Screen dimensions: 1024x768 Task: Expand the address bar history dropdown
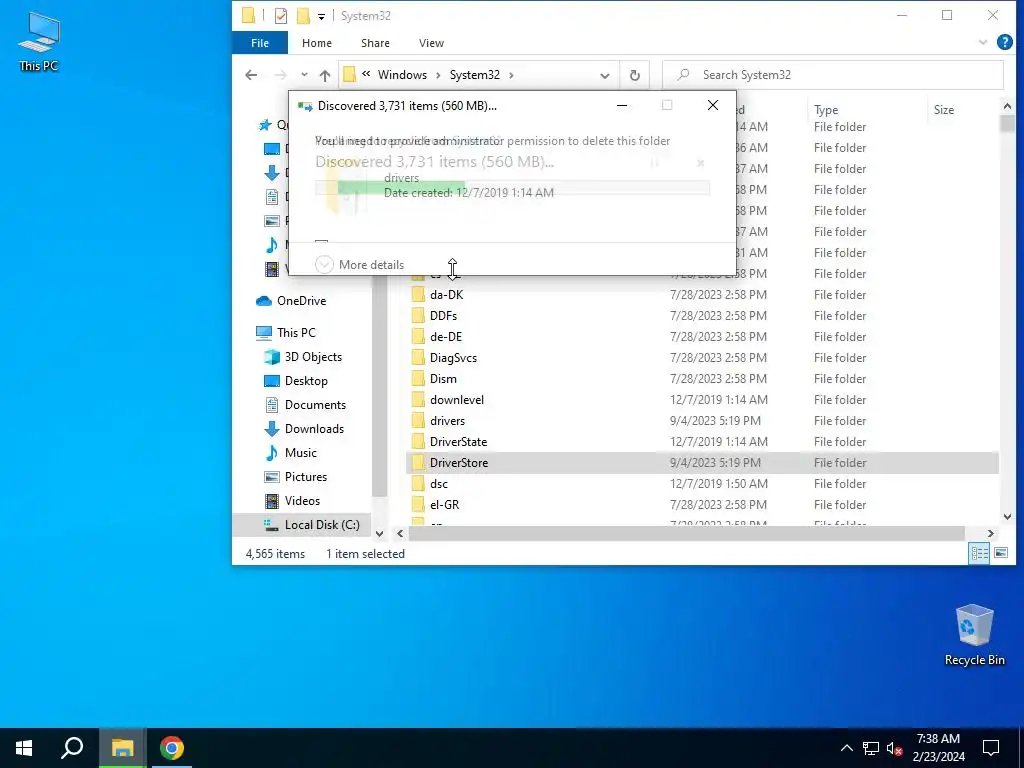(605, 75)
